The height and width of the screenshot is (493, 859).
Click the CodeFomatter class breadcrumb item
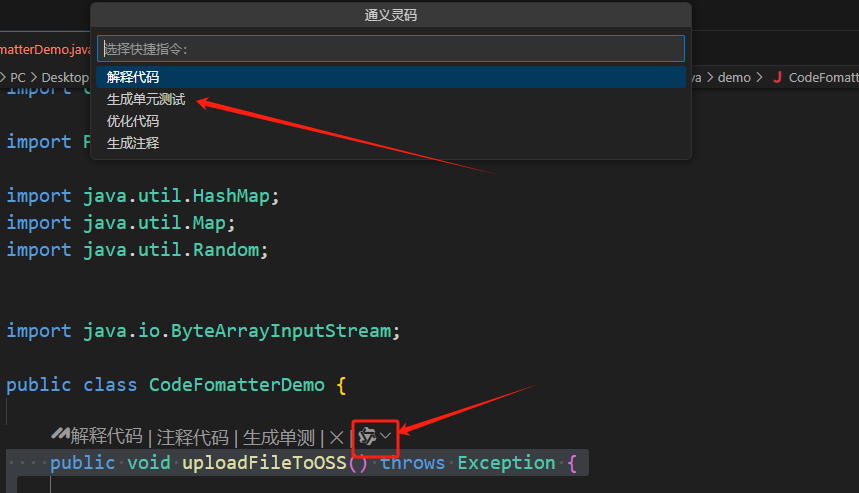click(x=822, y=77)
